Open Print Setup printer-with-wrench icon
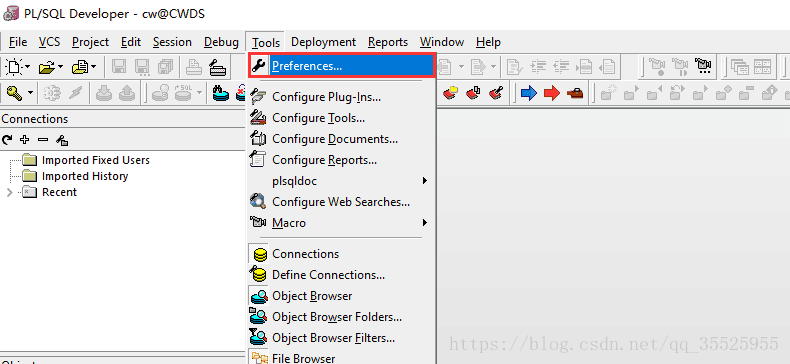The width and height of the screenshot is (790, 364). pyautogui.click(x=217, y=67)
